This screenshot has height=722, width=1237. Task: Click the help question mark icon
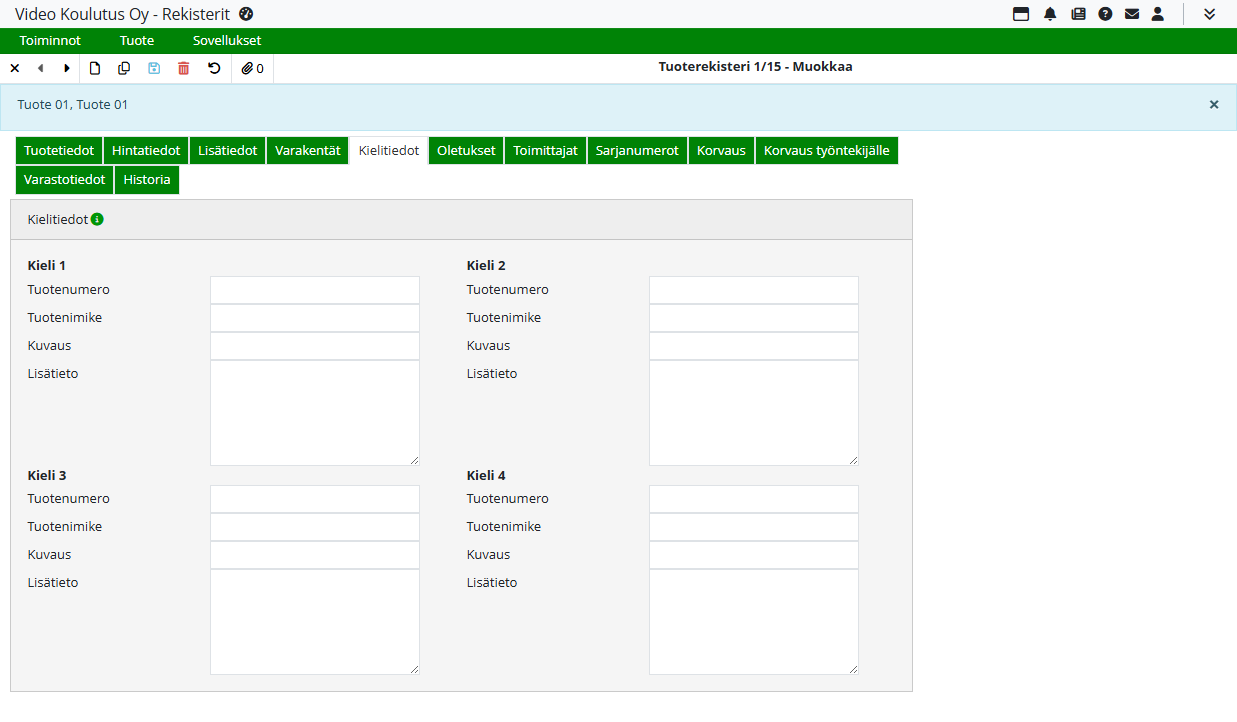(1105, 14)
